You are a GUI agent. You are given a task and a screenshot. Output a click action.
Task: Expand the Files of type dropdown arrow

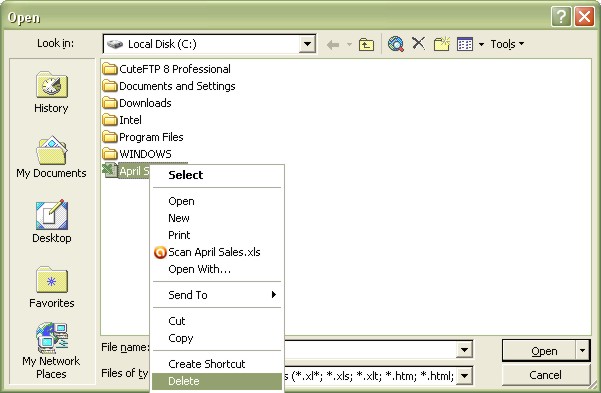(464, 376)
